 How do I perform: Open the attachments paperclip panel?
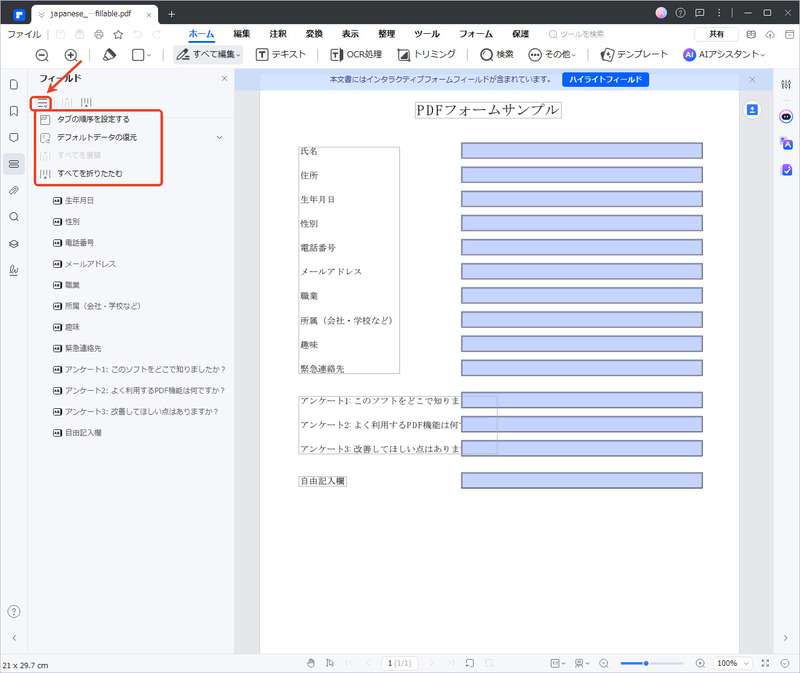(14, 190)
